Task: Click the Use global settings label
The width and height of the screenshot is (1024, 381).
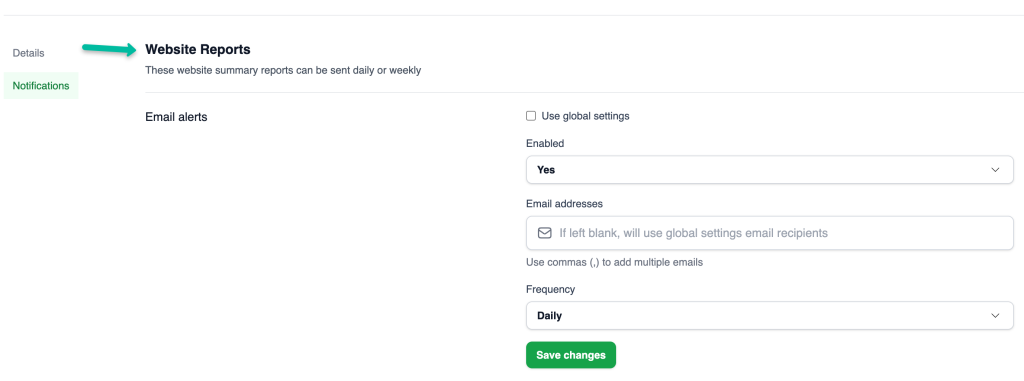Action: click(585, 116)
